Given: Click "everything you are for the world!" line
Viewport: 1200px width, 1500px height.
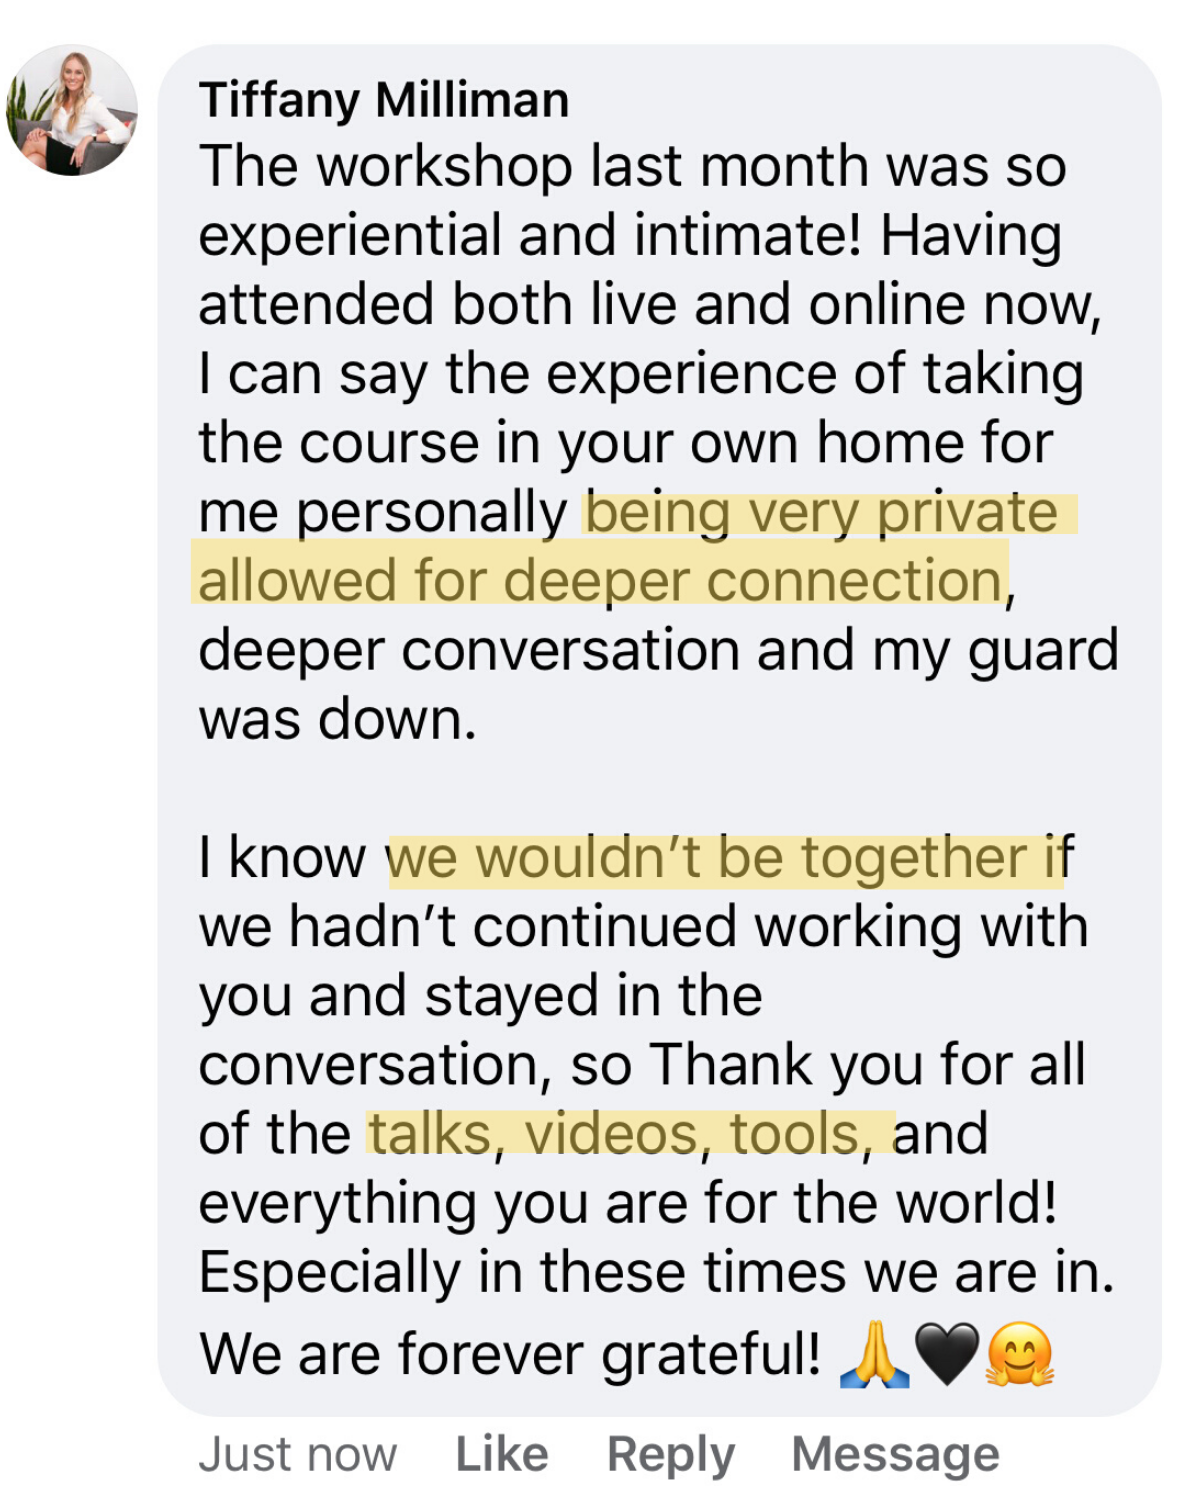Looking at the screenshot, I should pyautogui.click(x=627, y=1203).
